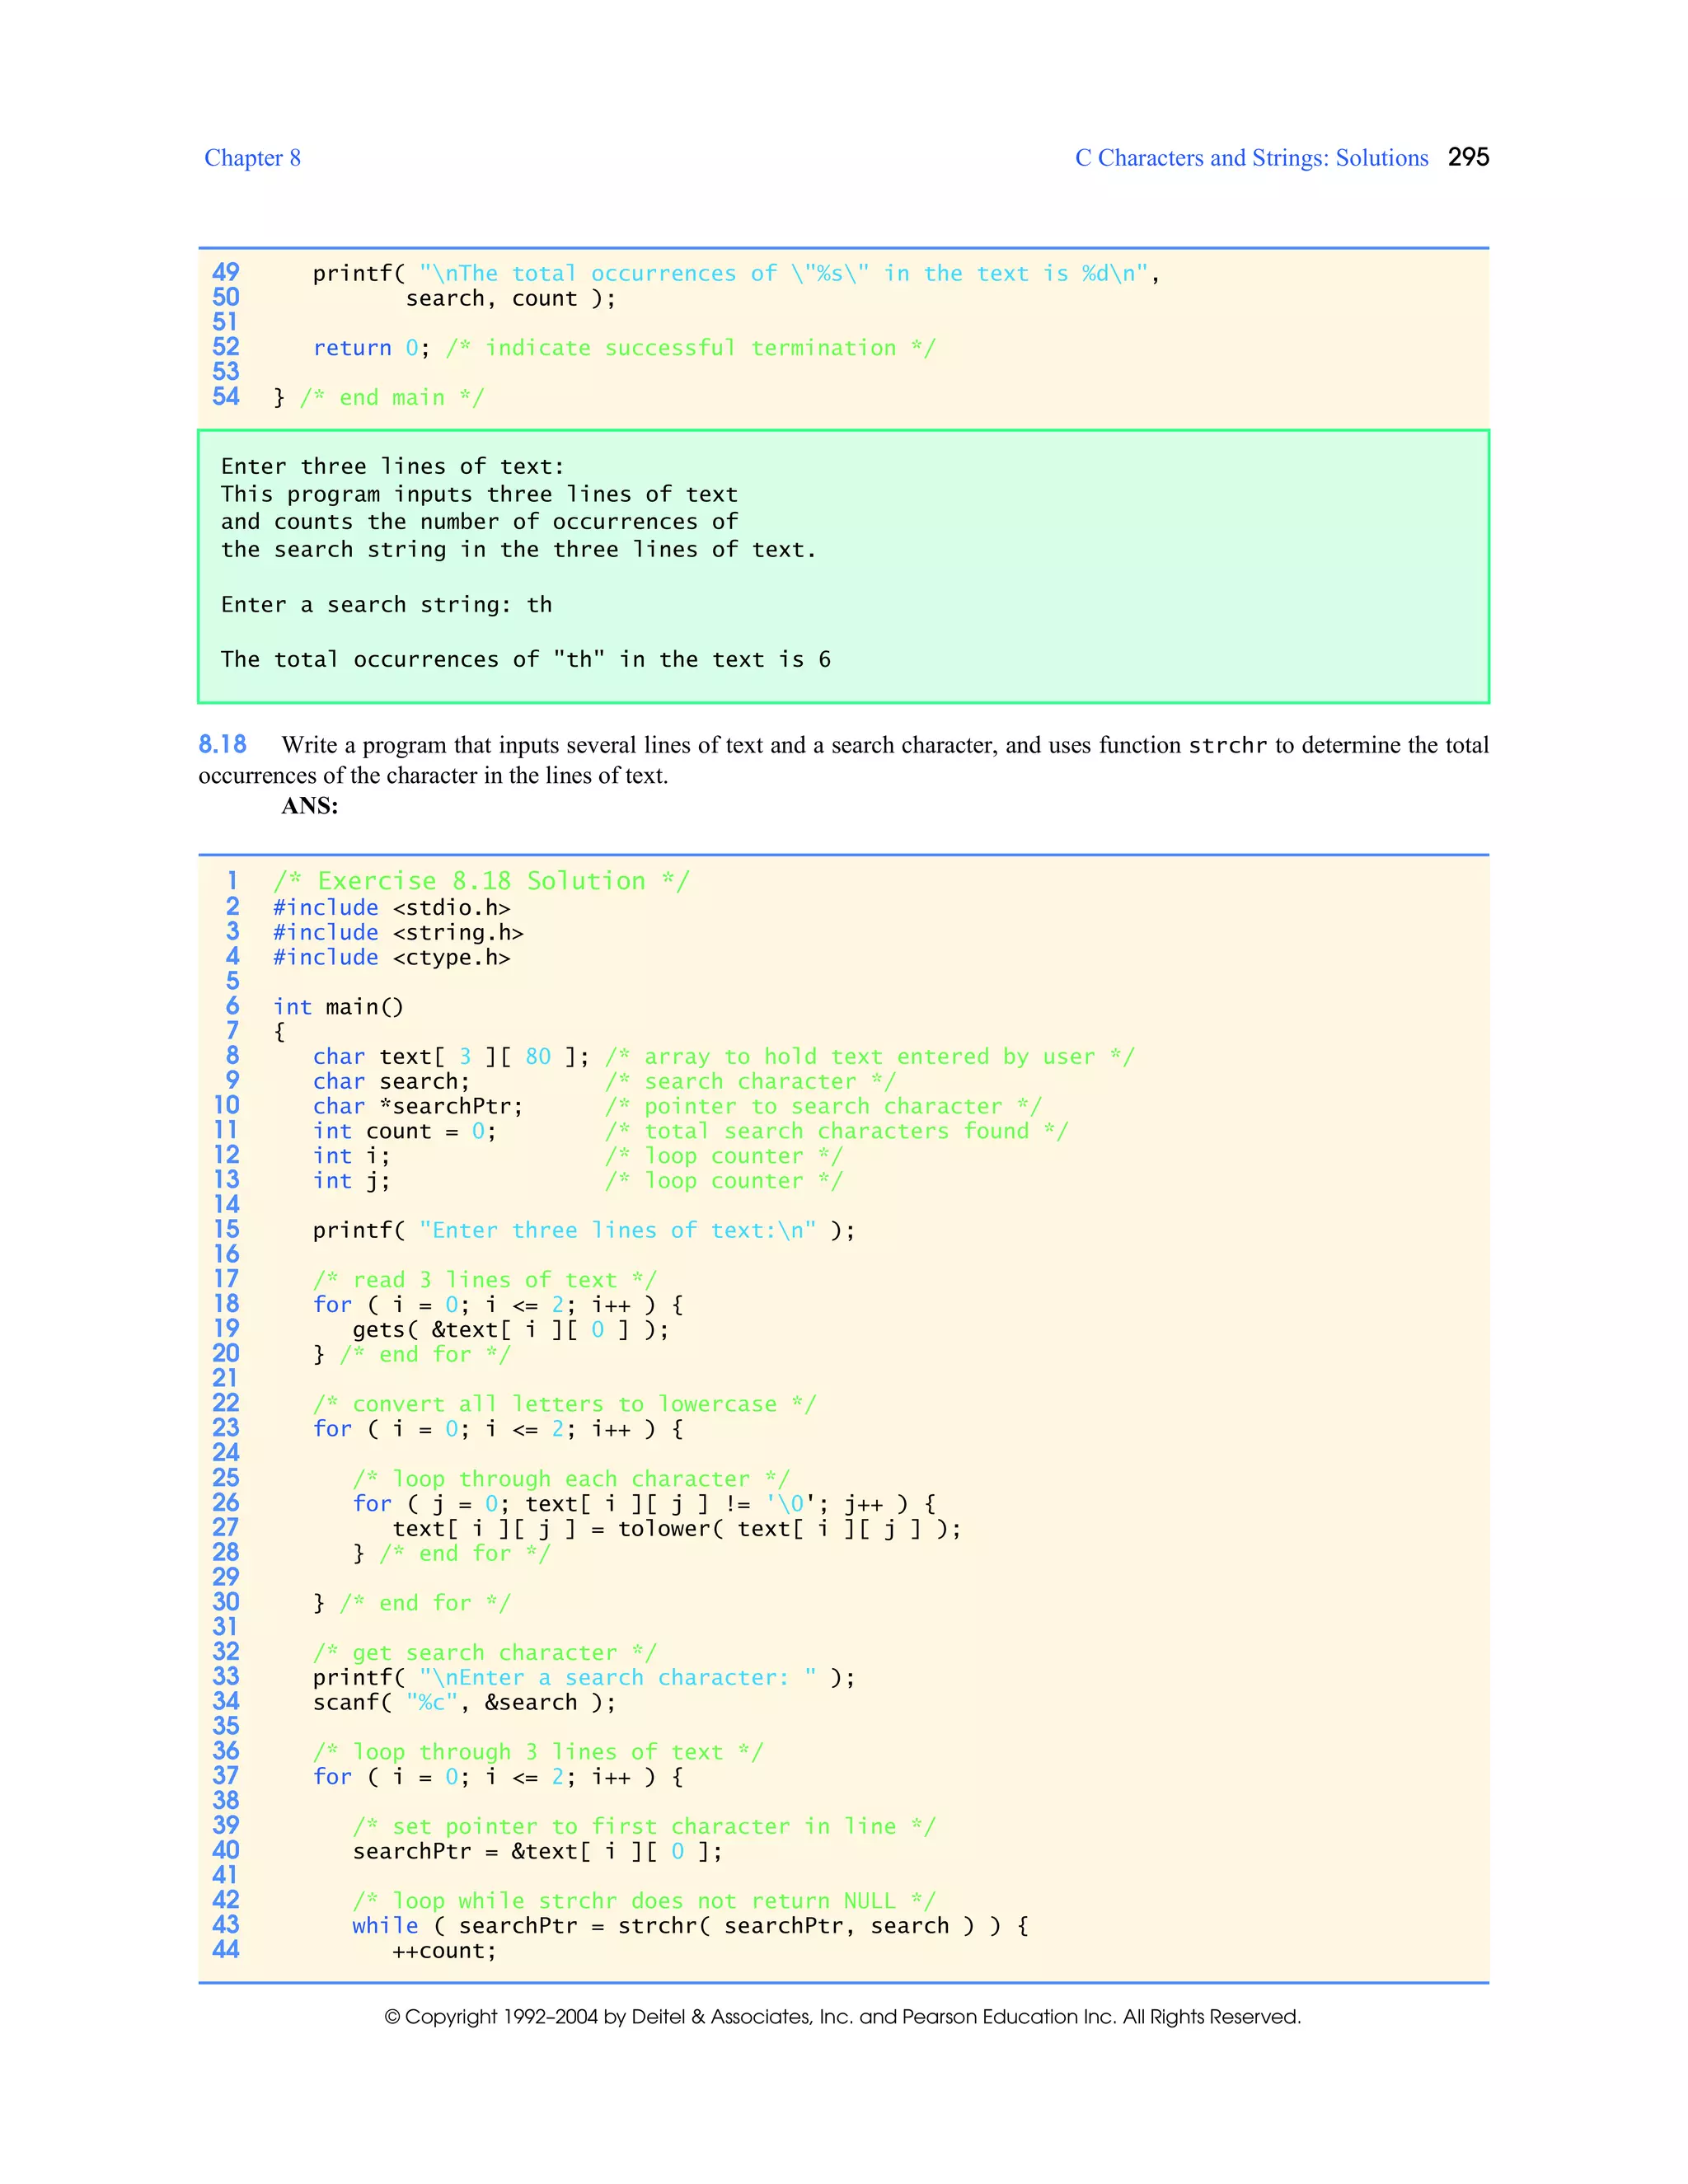The image size is (1688, 2184).
Task: Click page number 295
Action: click(1468, 157)
